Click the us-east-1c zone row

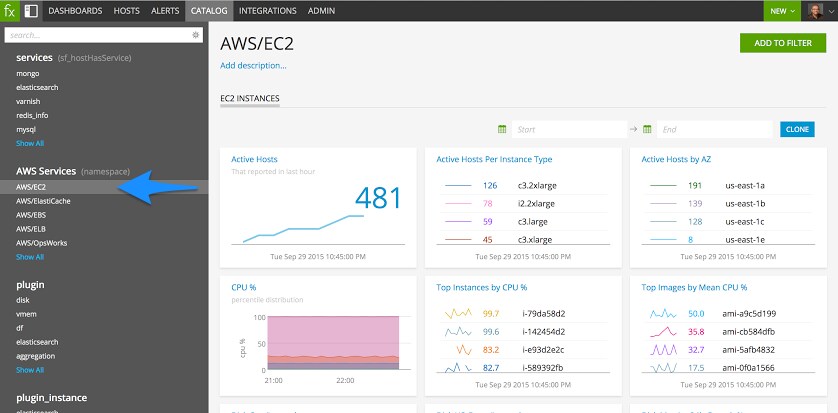728,222
